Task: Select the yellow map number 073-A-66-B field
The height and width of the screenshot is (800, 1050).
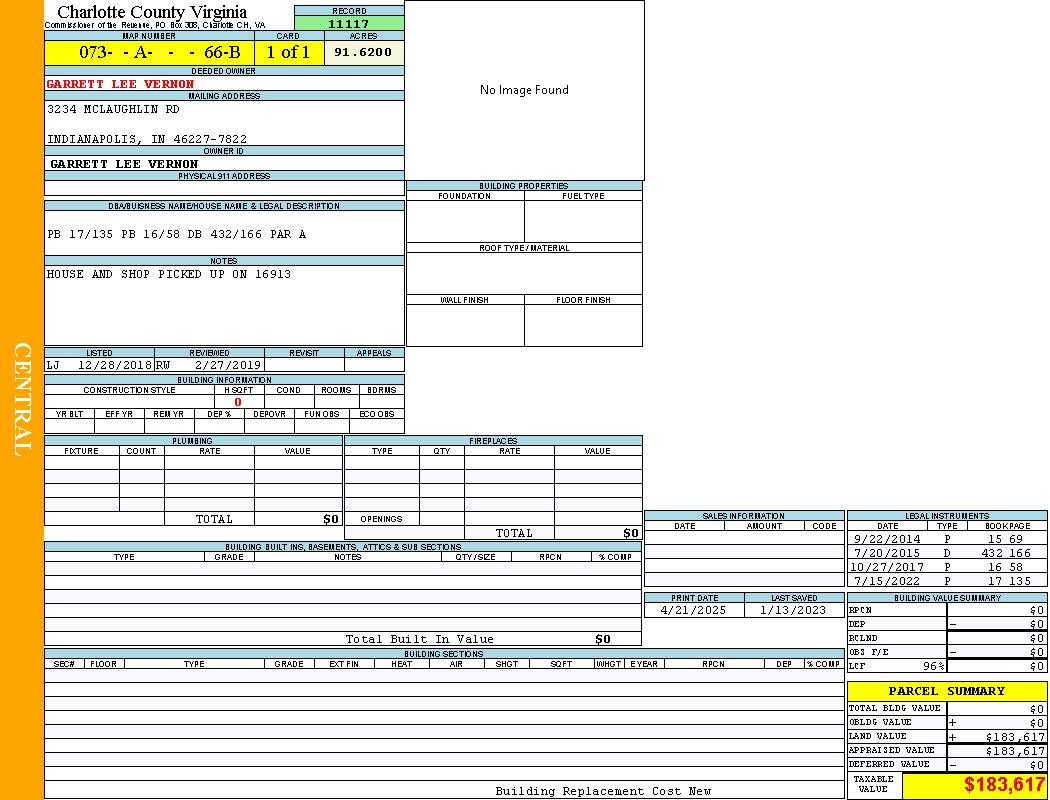Action: 149,53
